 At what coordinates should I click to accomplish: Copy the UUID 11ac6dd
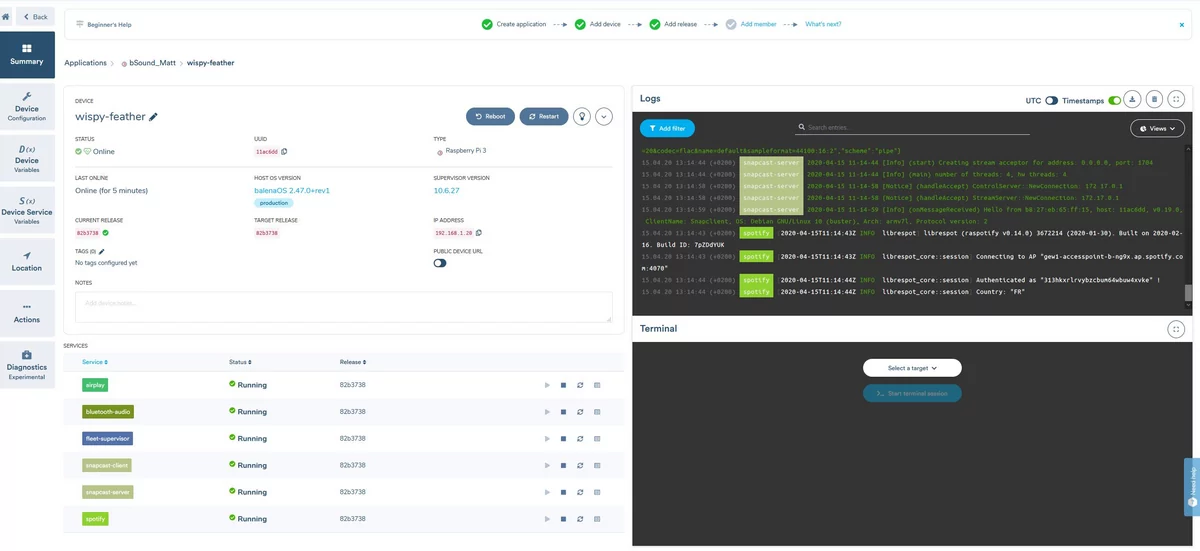point(284,152)
